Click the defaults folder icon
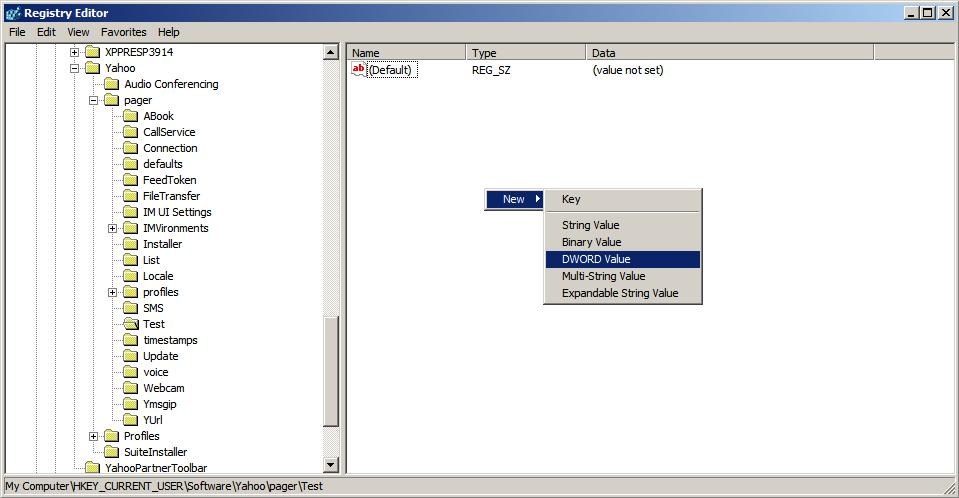 point(130,163)
